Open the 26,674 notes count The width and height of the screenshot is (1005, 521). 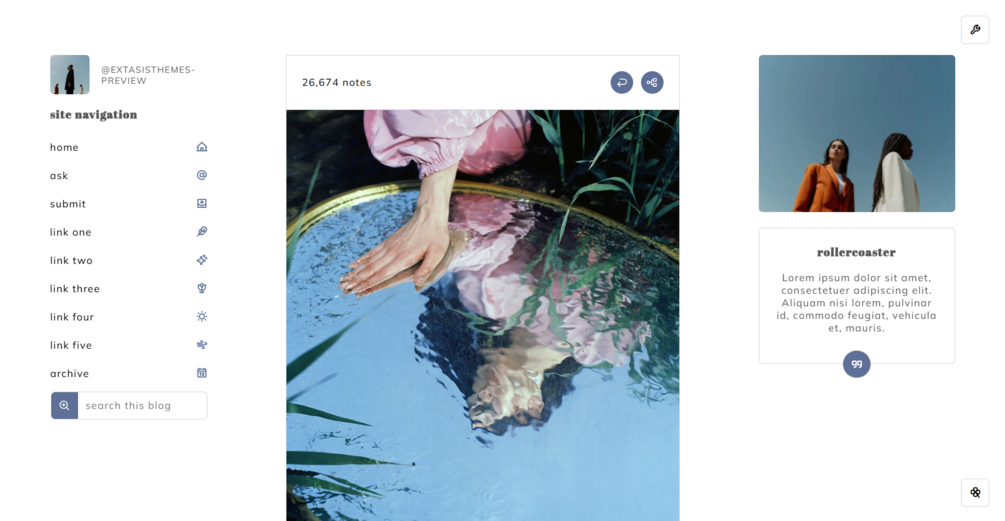[x=336, y=83]
